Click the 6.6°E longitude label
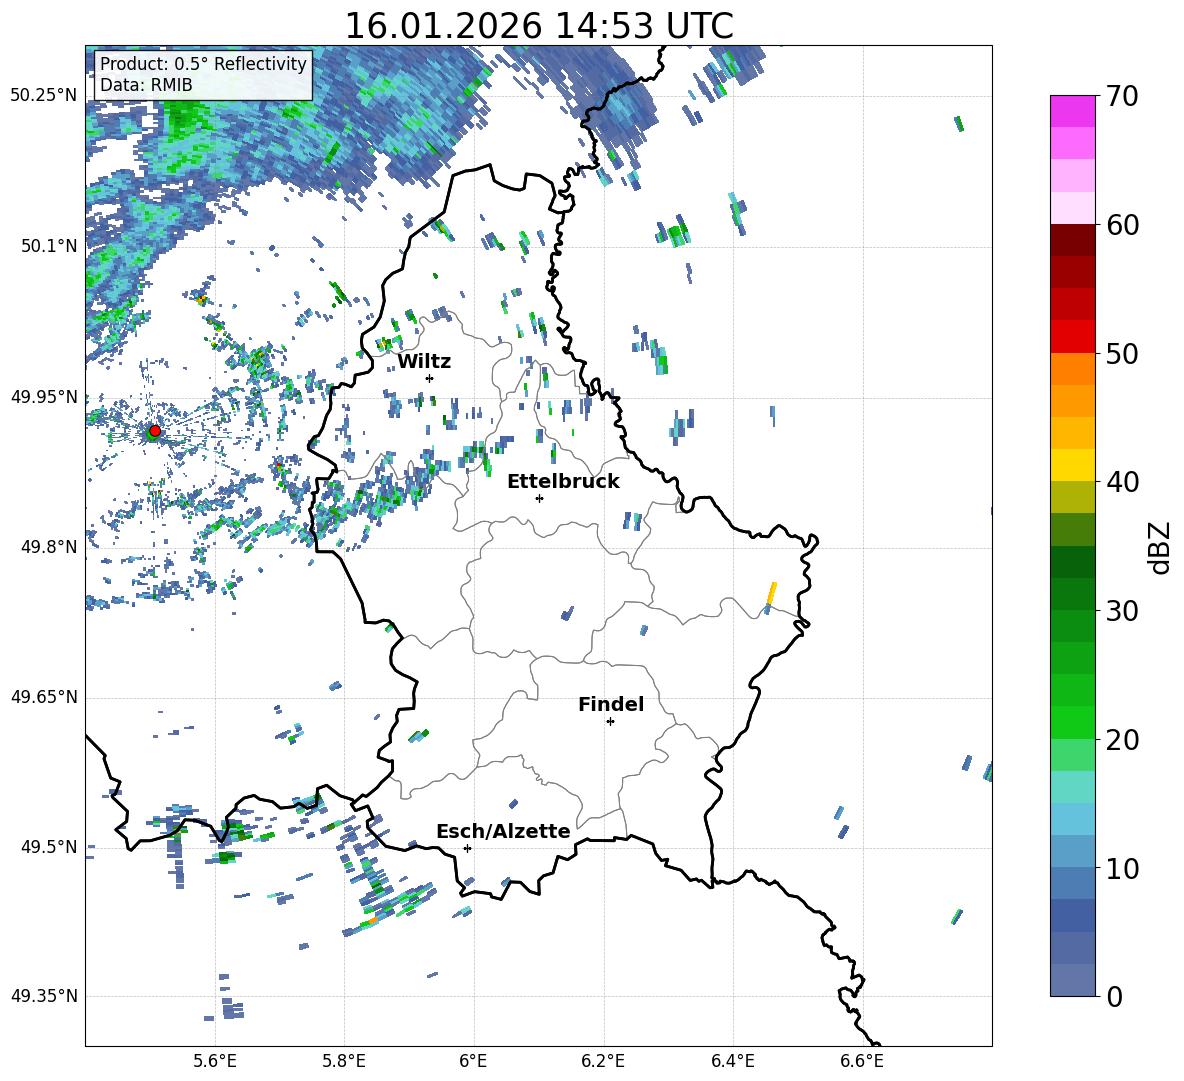Screen dimensions: 1184x1081 [862, 1061]
